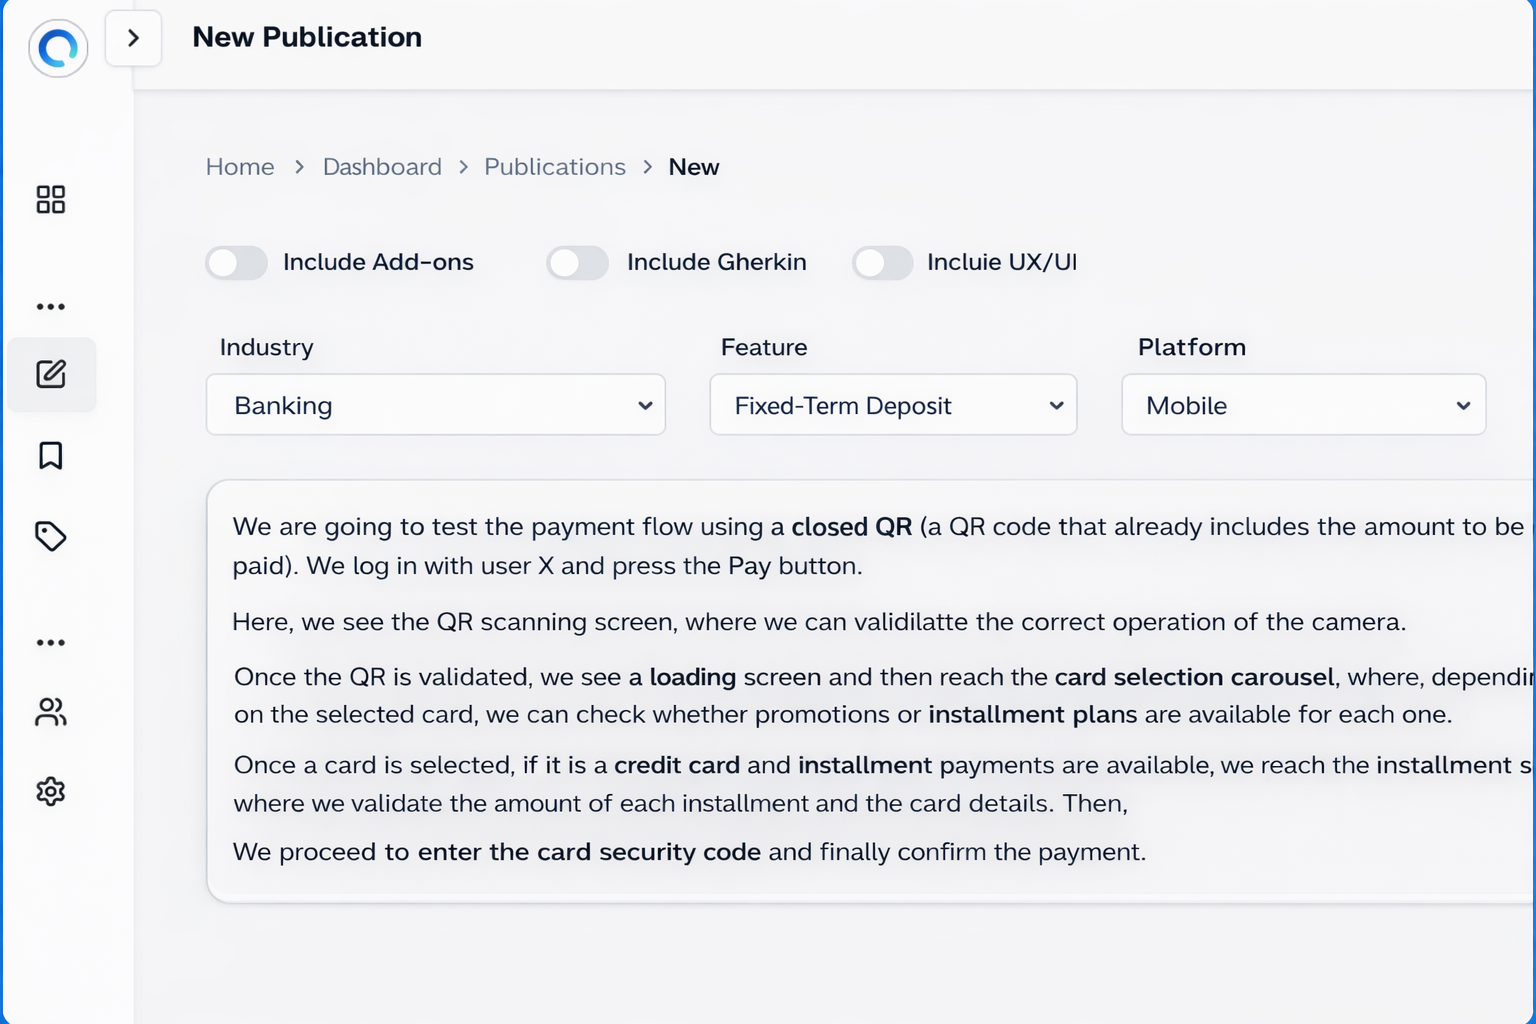The width and height of the screenshot is (1536, 1024).
Task: Enable the Include Add-ons toggle
Action: click(x=237, y=263)
